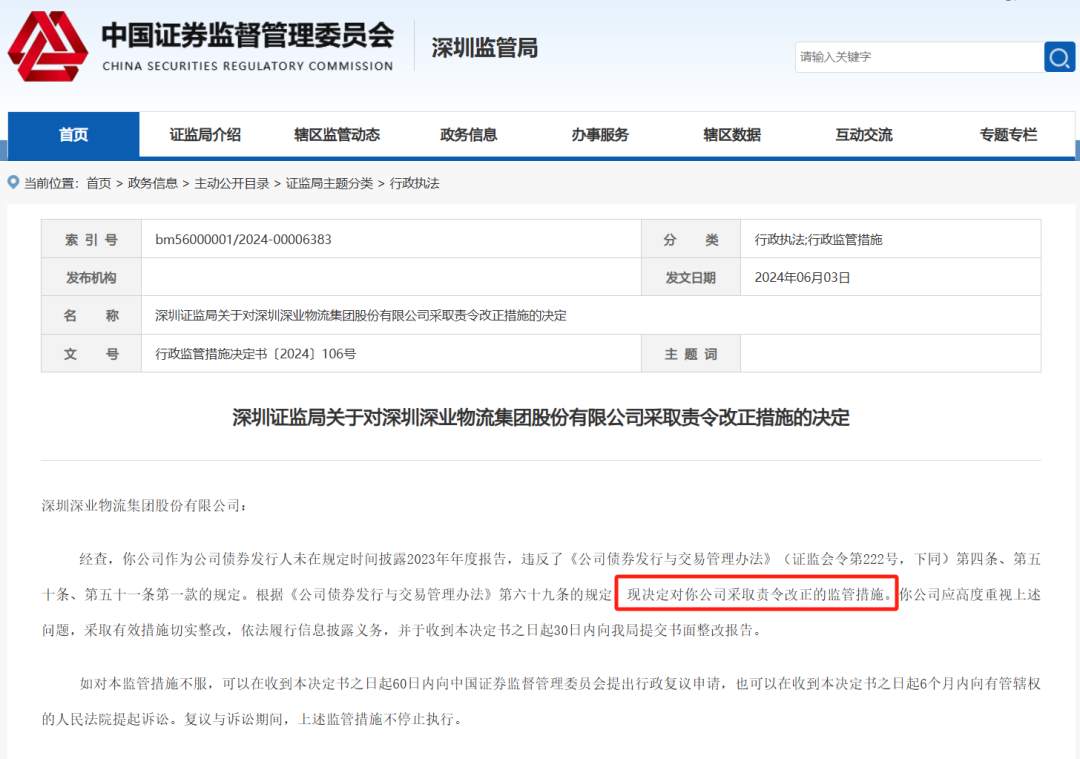1080x759 pixels.
Task: Click the 索引号 label cell
Action: pos(92,239)
